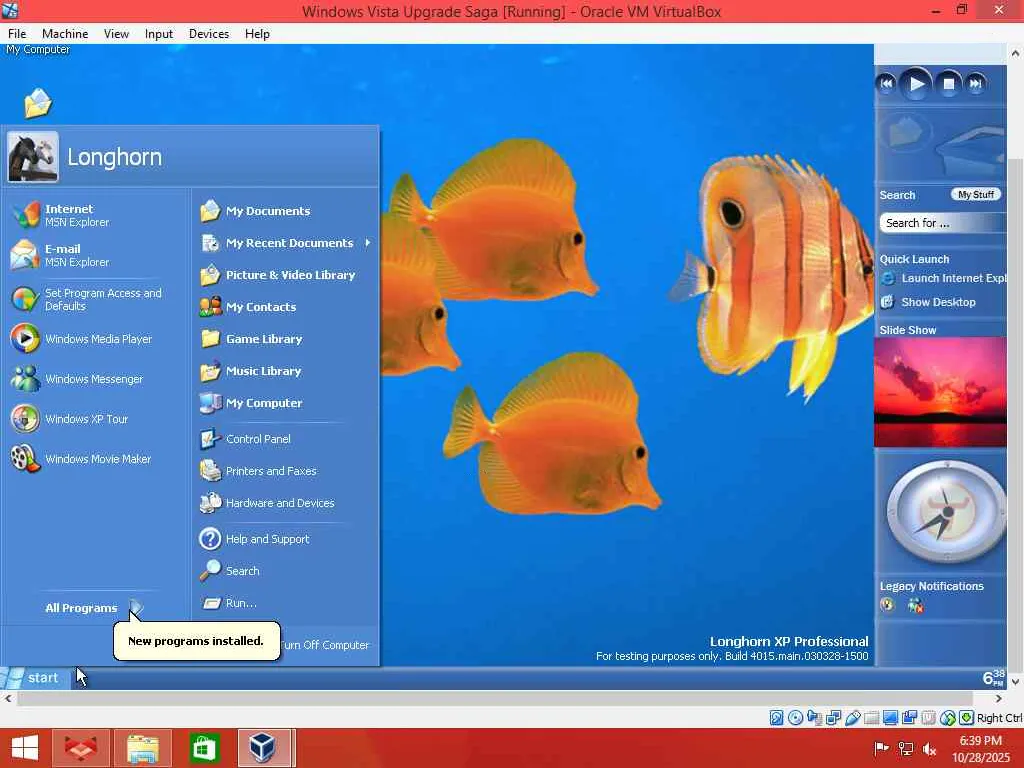Open Windows 8 Start button on host
This screenshot has width=1024, height=768.
(25, 748)
